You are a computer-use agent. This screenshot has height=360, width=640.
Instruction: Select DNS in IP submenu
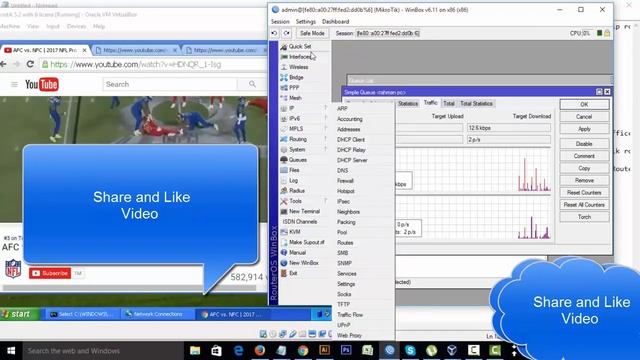(342, 170)
